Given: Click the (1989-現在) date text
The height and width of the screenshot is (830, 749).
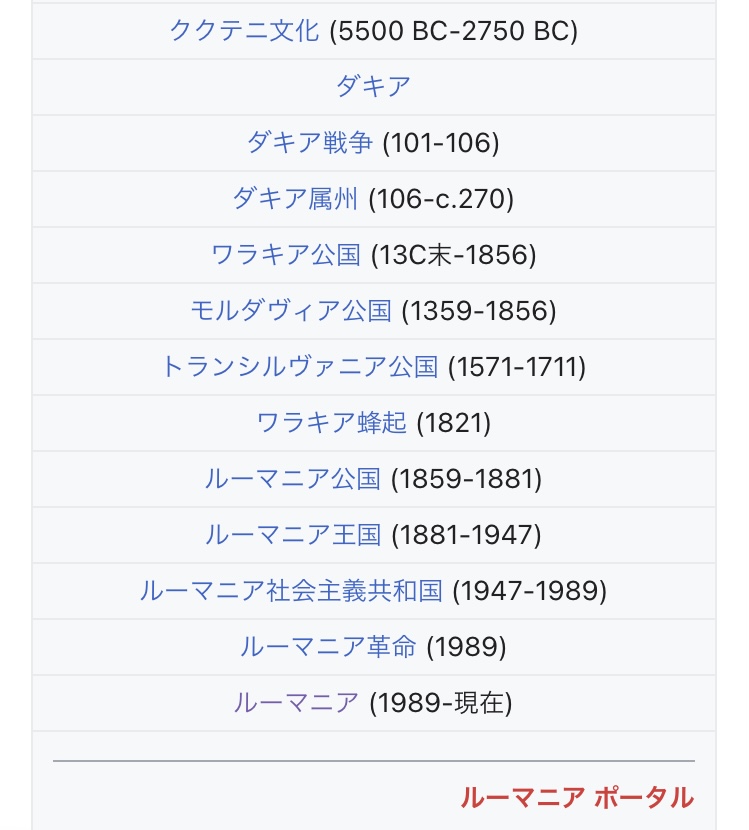Looking at the screenshot, I should tap(441, 703).
